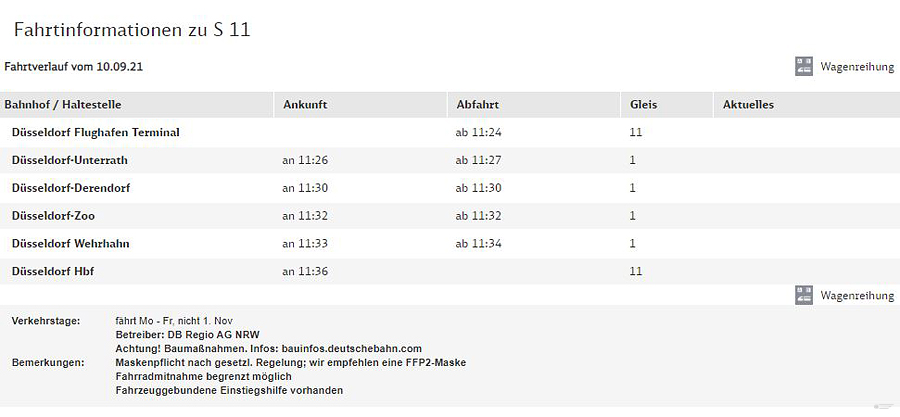This screenshot has height=417, width=900.
Task: Click the Bahnhof / Haltestelle column header
Action: tap(63, 105)
